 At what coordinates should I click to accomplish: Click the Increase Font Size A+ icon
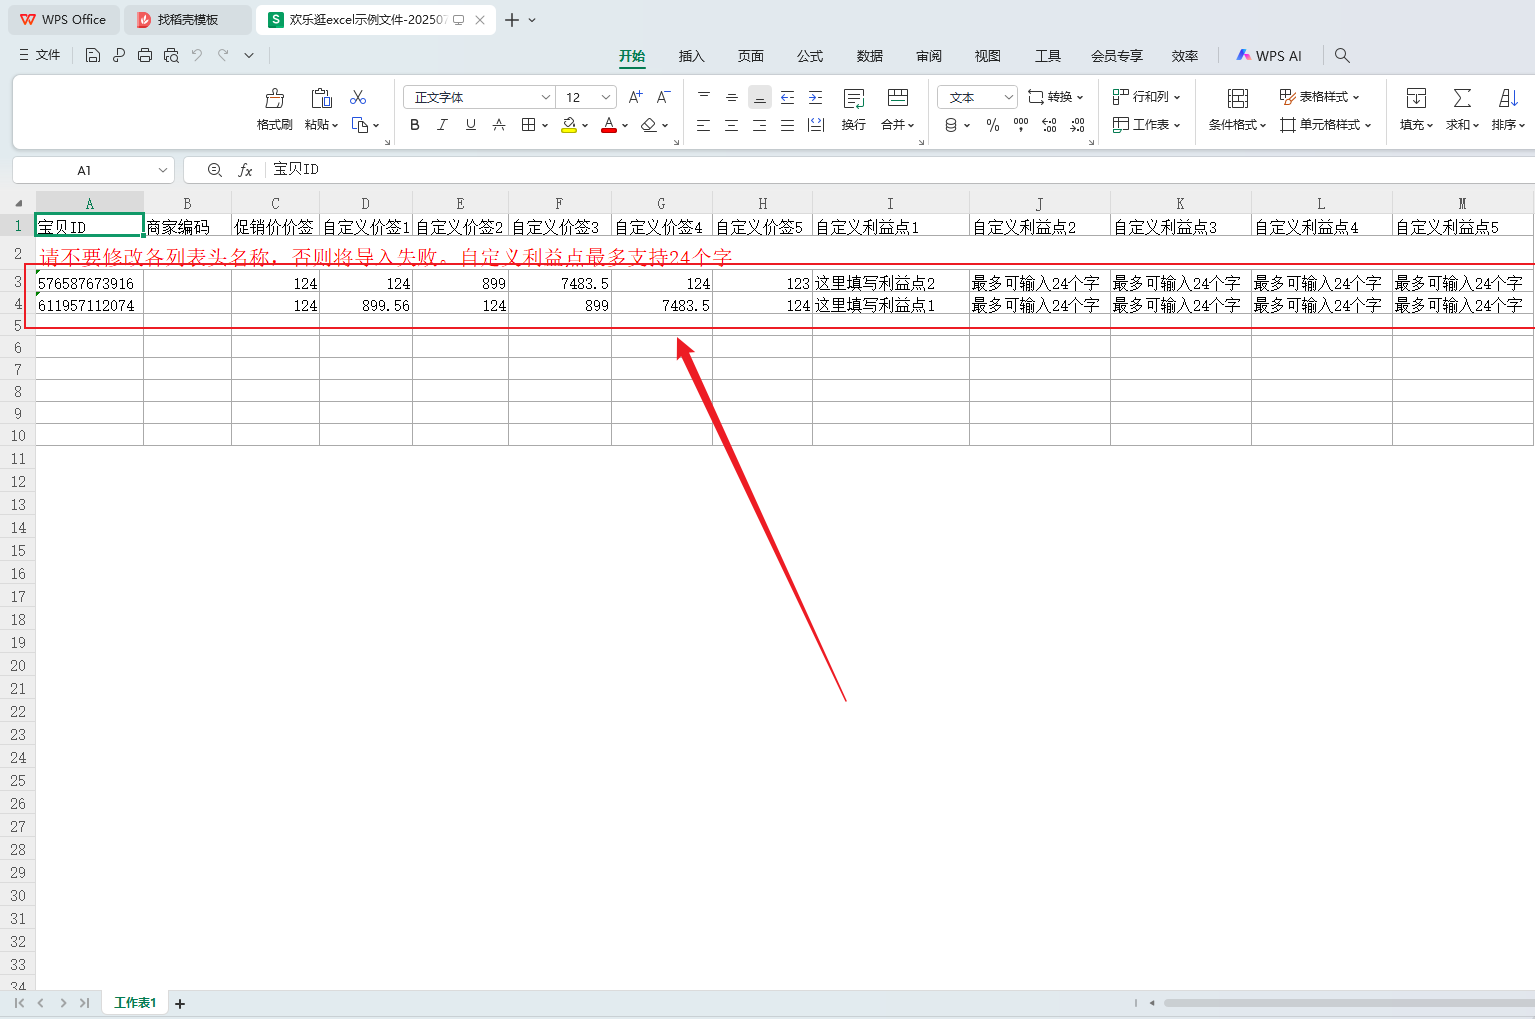pyautogui.click(x=635, y=97)
